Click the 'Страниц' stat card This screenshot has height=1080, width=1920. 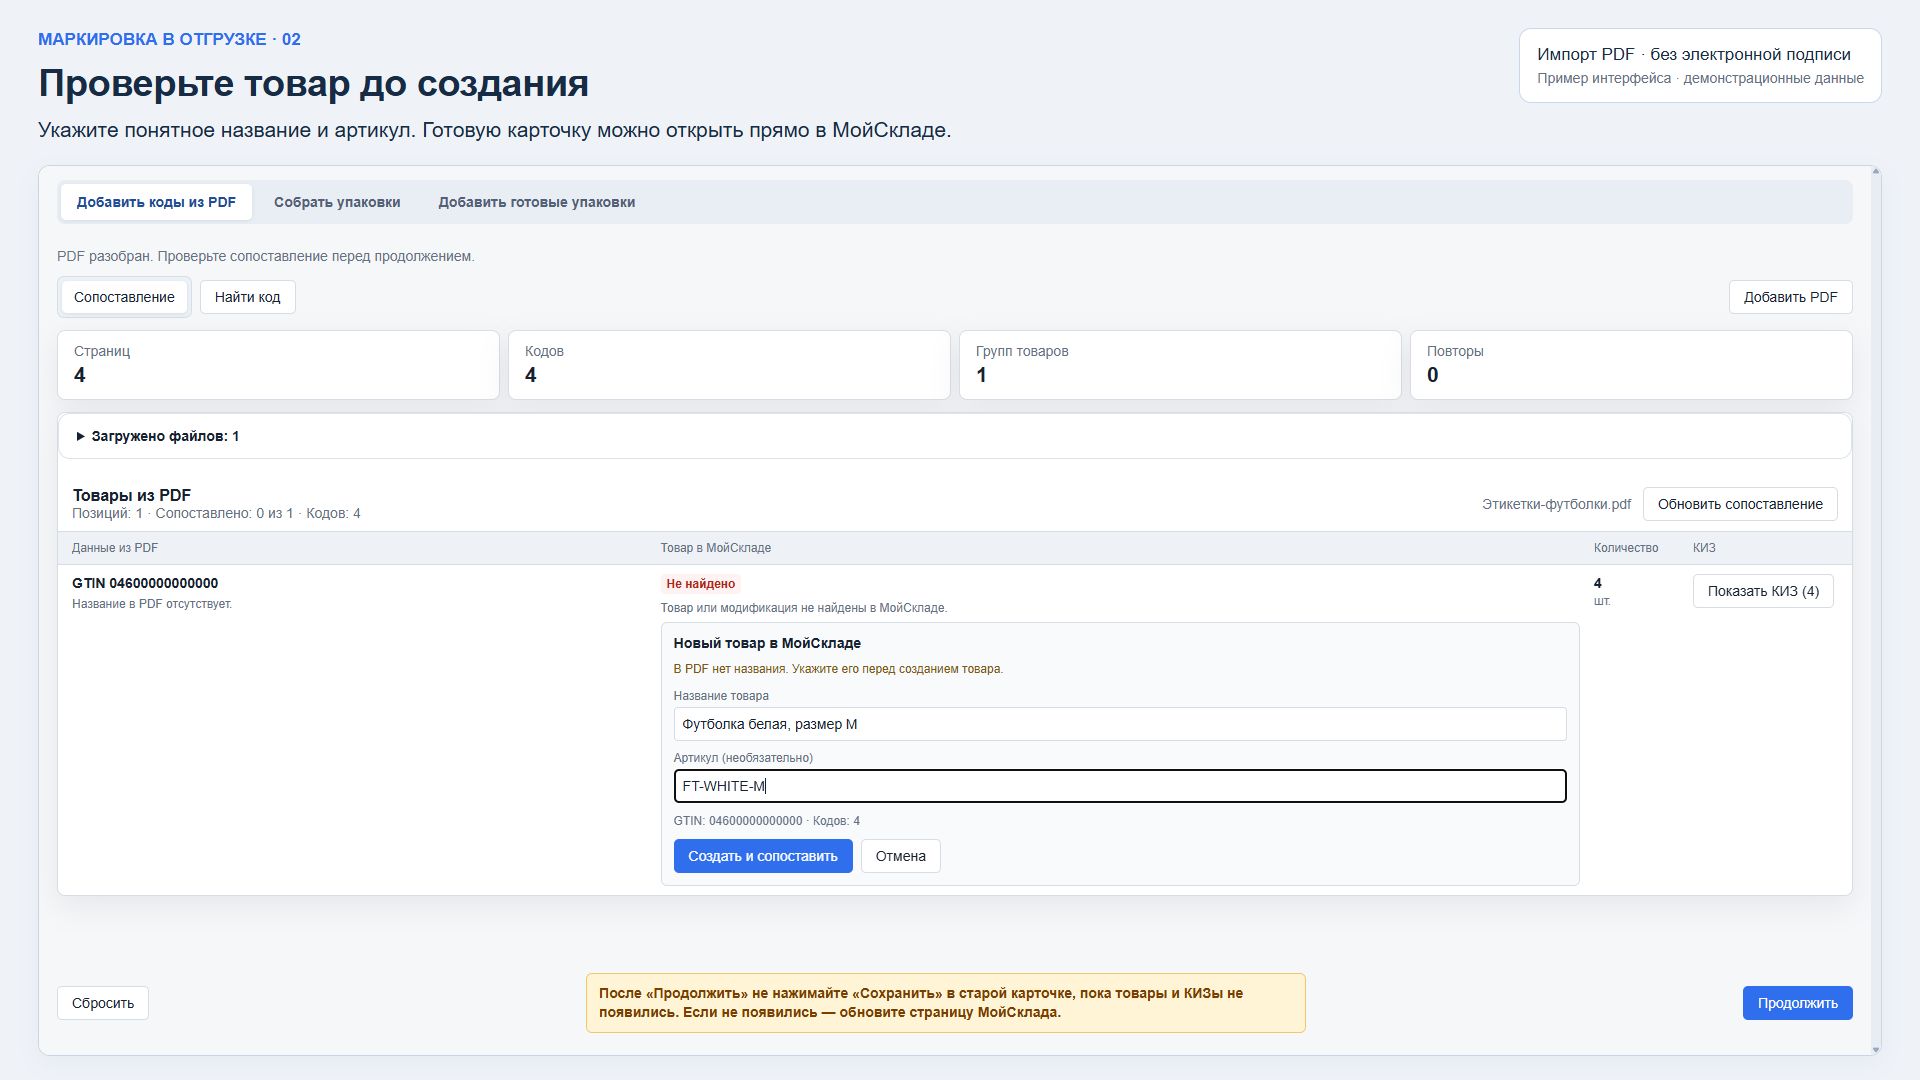point(278,365)
